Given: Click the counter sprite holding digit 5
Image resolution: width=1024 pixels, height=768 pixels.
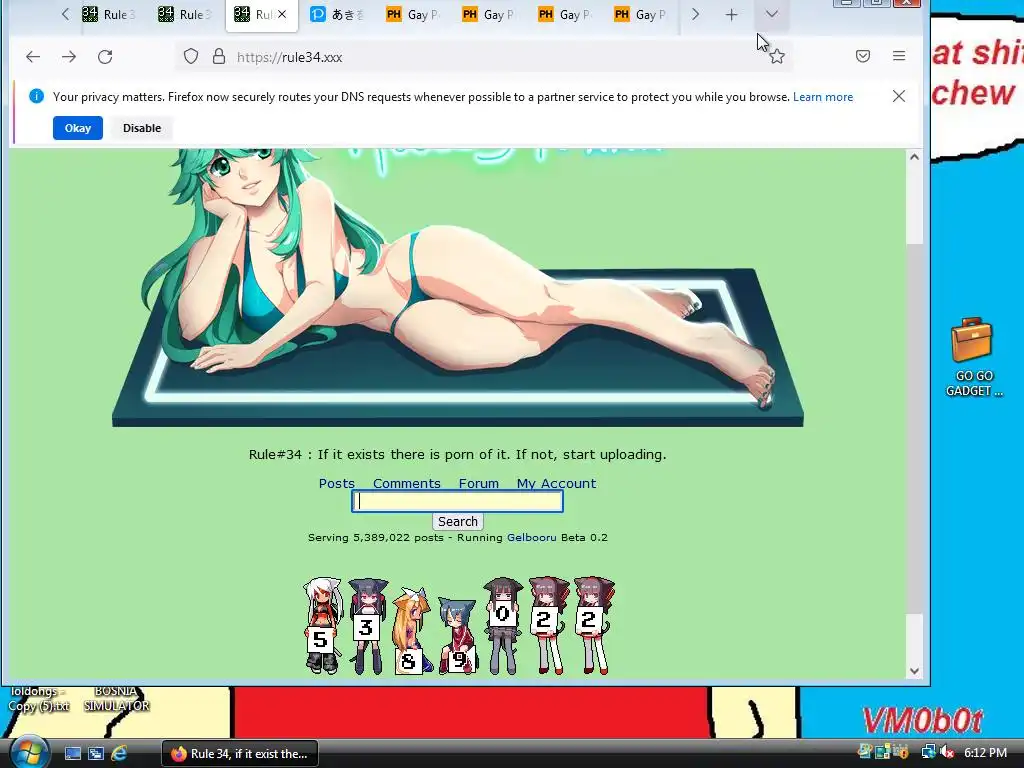Looking at the screenshot, I should point(321,626).
